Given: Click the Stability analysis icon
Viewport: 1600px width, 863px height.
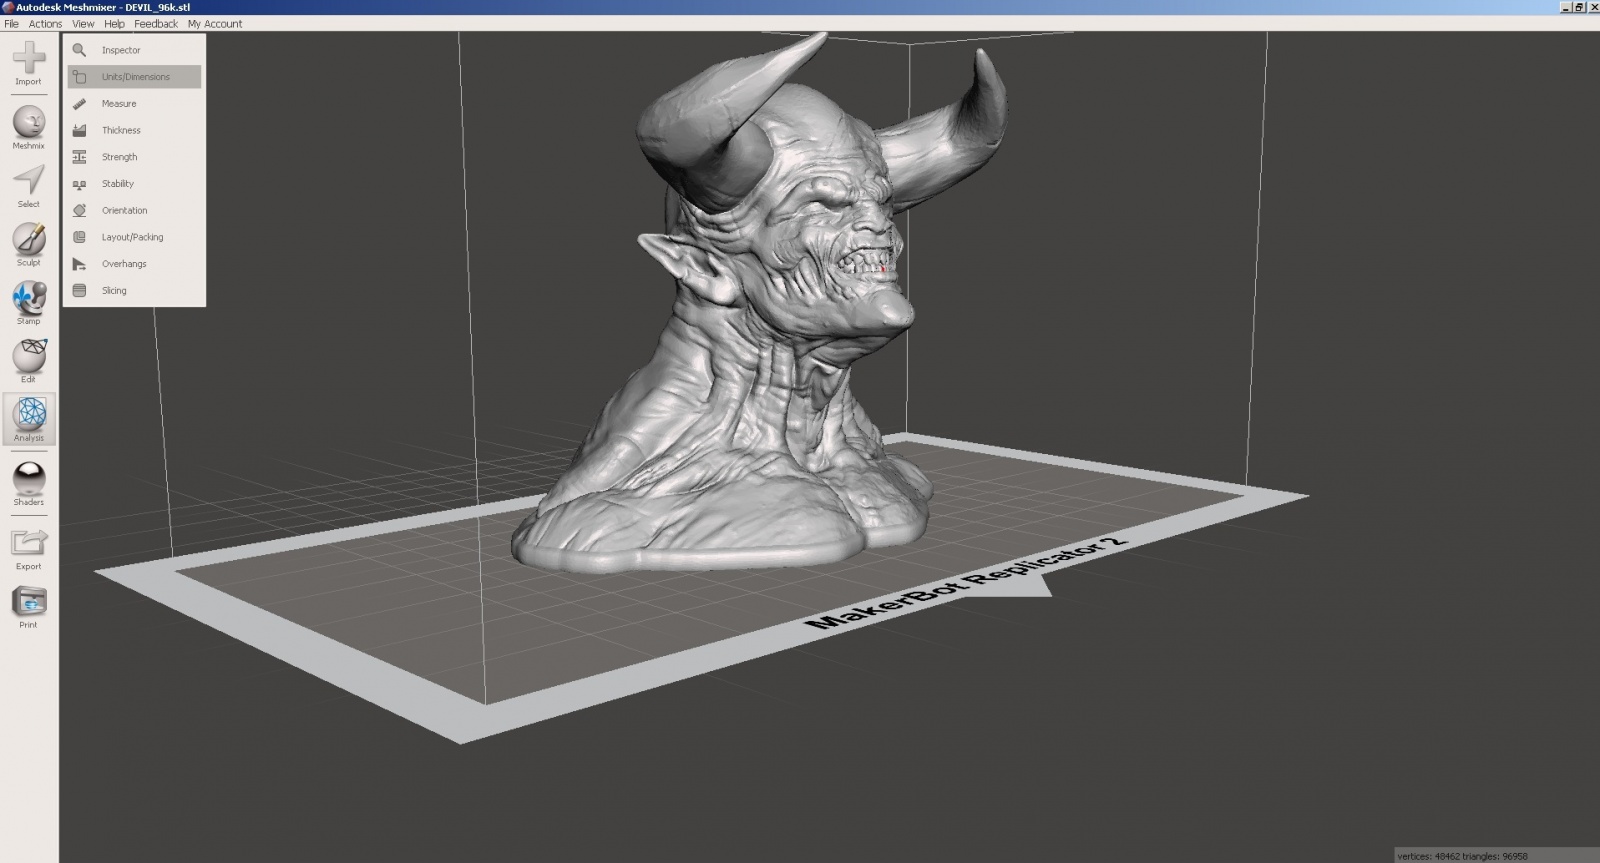Looking at the screenshot, I should tap(79, 184).
